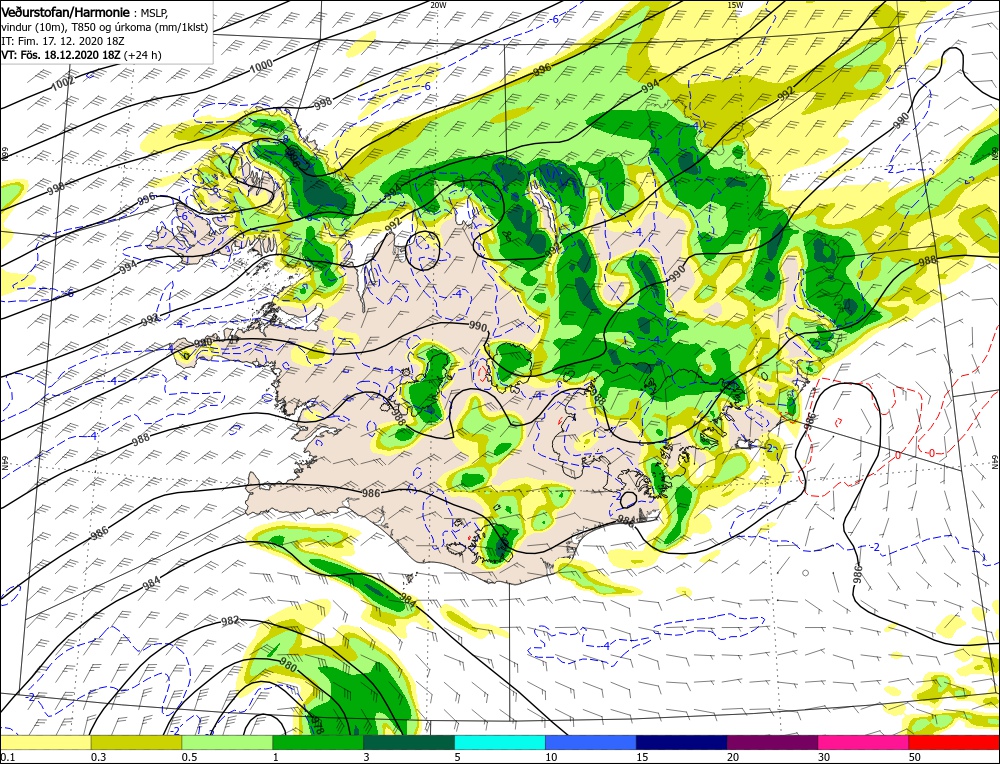Click the legend value label 0.5
This screenshot has width=1000, height=764.
[189, 757]
